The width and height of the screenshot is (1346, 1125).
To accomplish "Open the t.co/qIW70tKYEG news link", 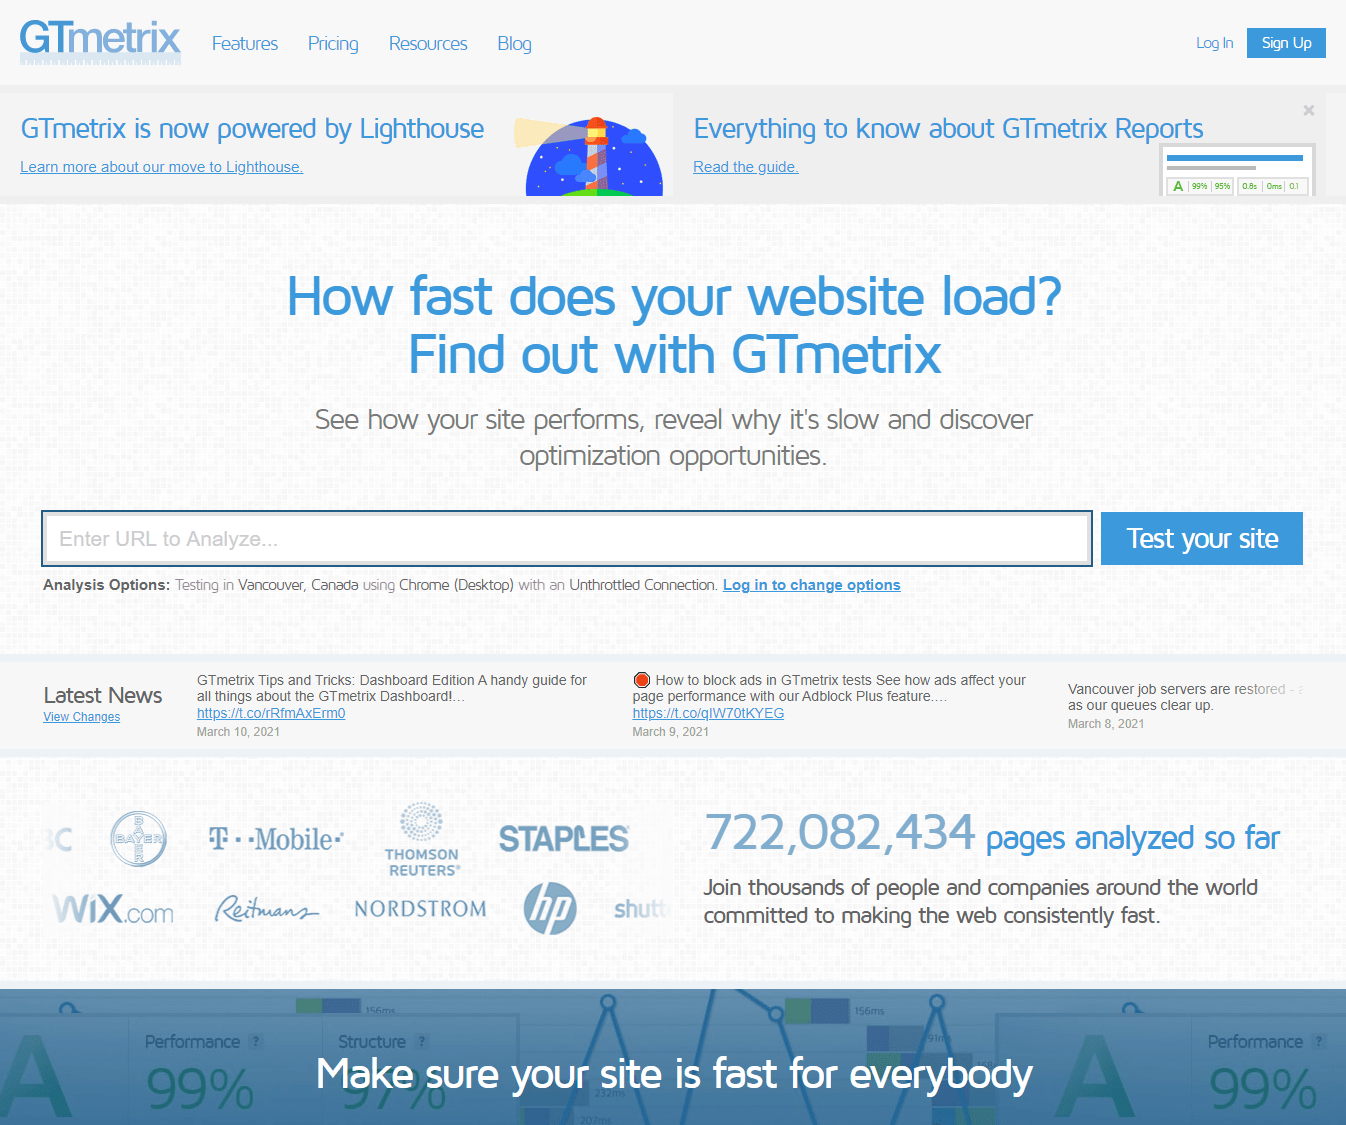I will tap(708, 713).
